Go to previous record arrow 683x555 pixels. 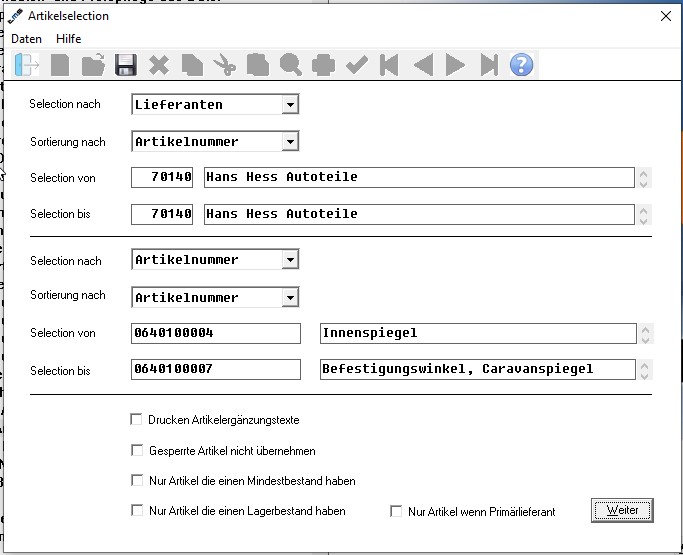[x=423, y=65]
